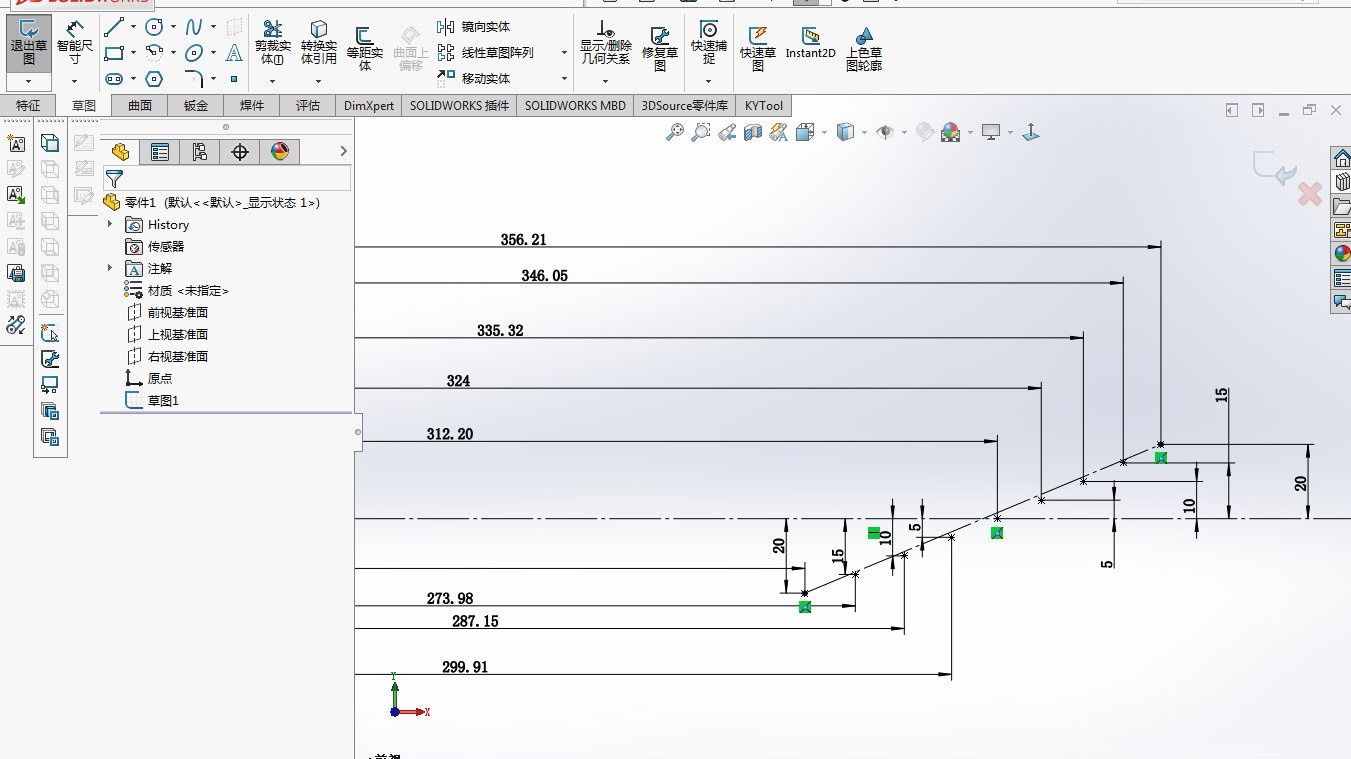Open the 钣金 sheet metal tab
Image resolution: width=1351 pixels, height=759 pixels.
tap(196, 106)
